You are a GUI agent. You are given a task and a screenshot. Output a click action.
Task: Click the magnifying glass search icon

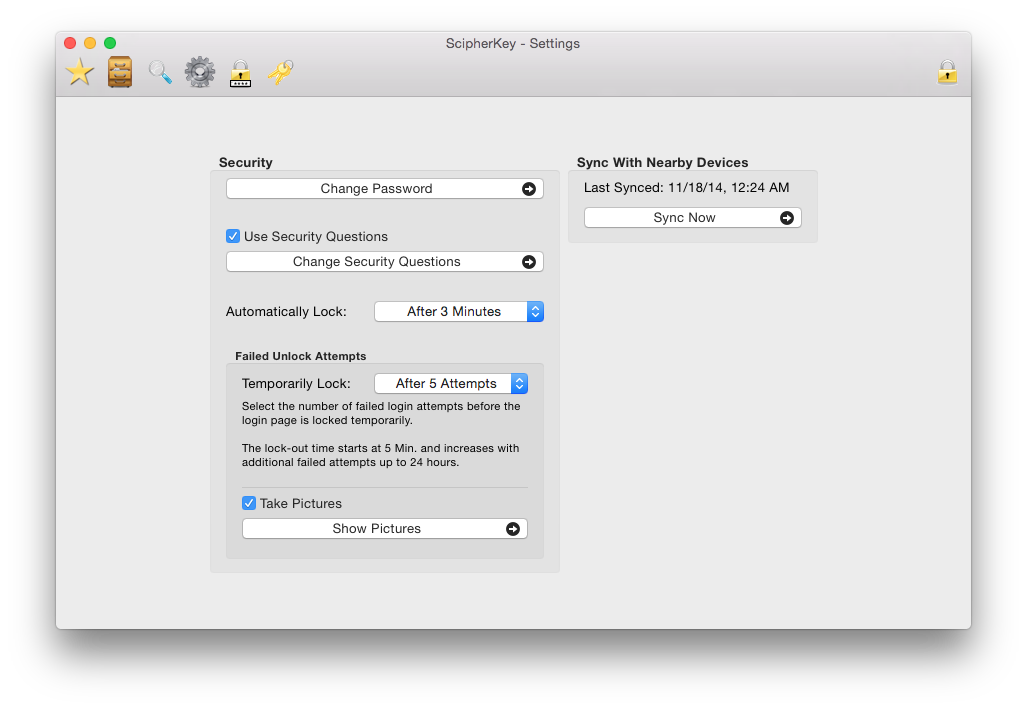point(160,72)
